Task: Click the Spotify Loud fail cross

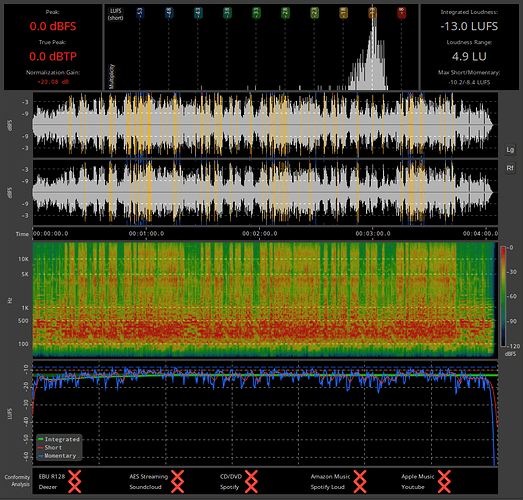Action: tap(360, 487)
